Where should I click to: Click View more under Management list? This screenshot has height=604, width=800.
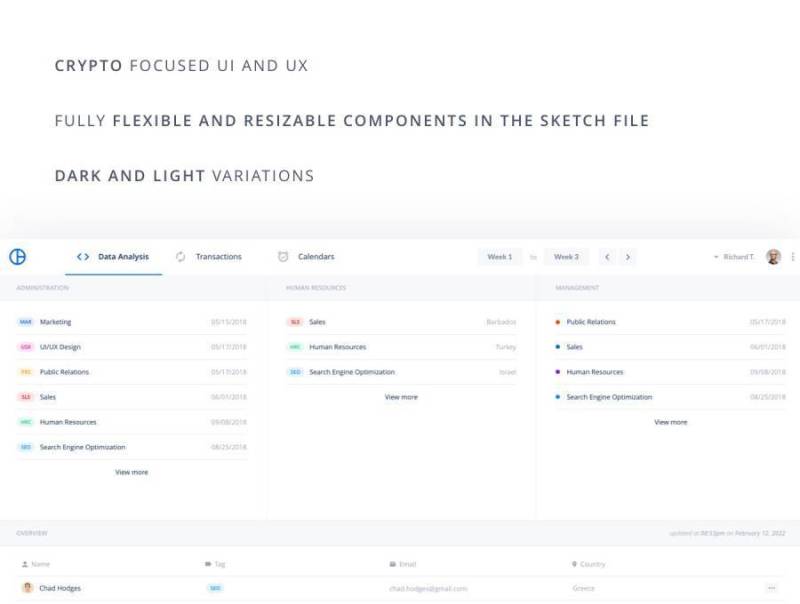coord(670,422)
